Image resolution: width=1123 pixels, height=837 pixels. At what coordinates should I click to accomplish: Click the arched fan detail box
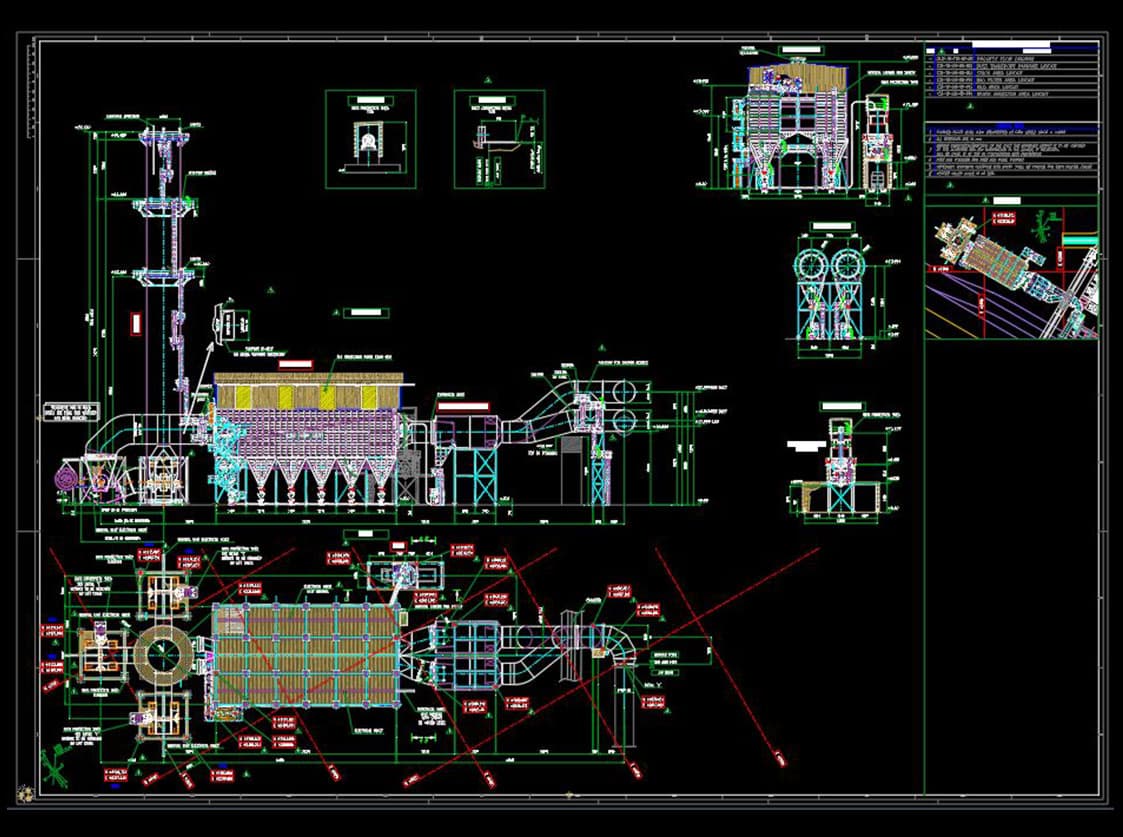click(x=369, y=139)
